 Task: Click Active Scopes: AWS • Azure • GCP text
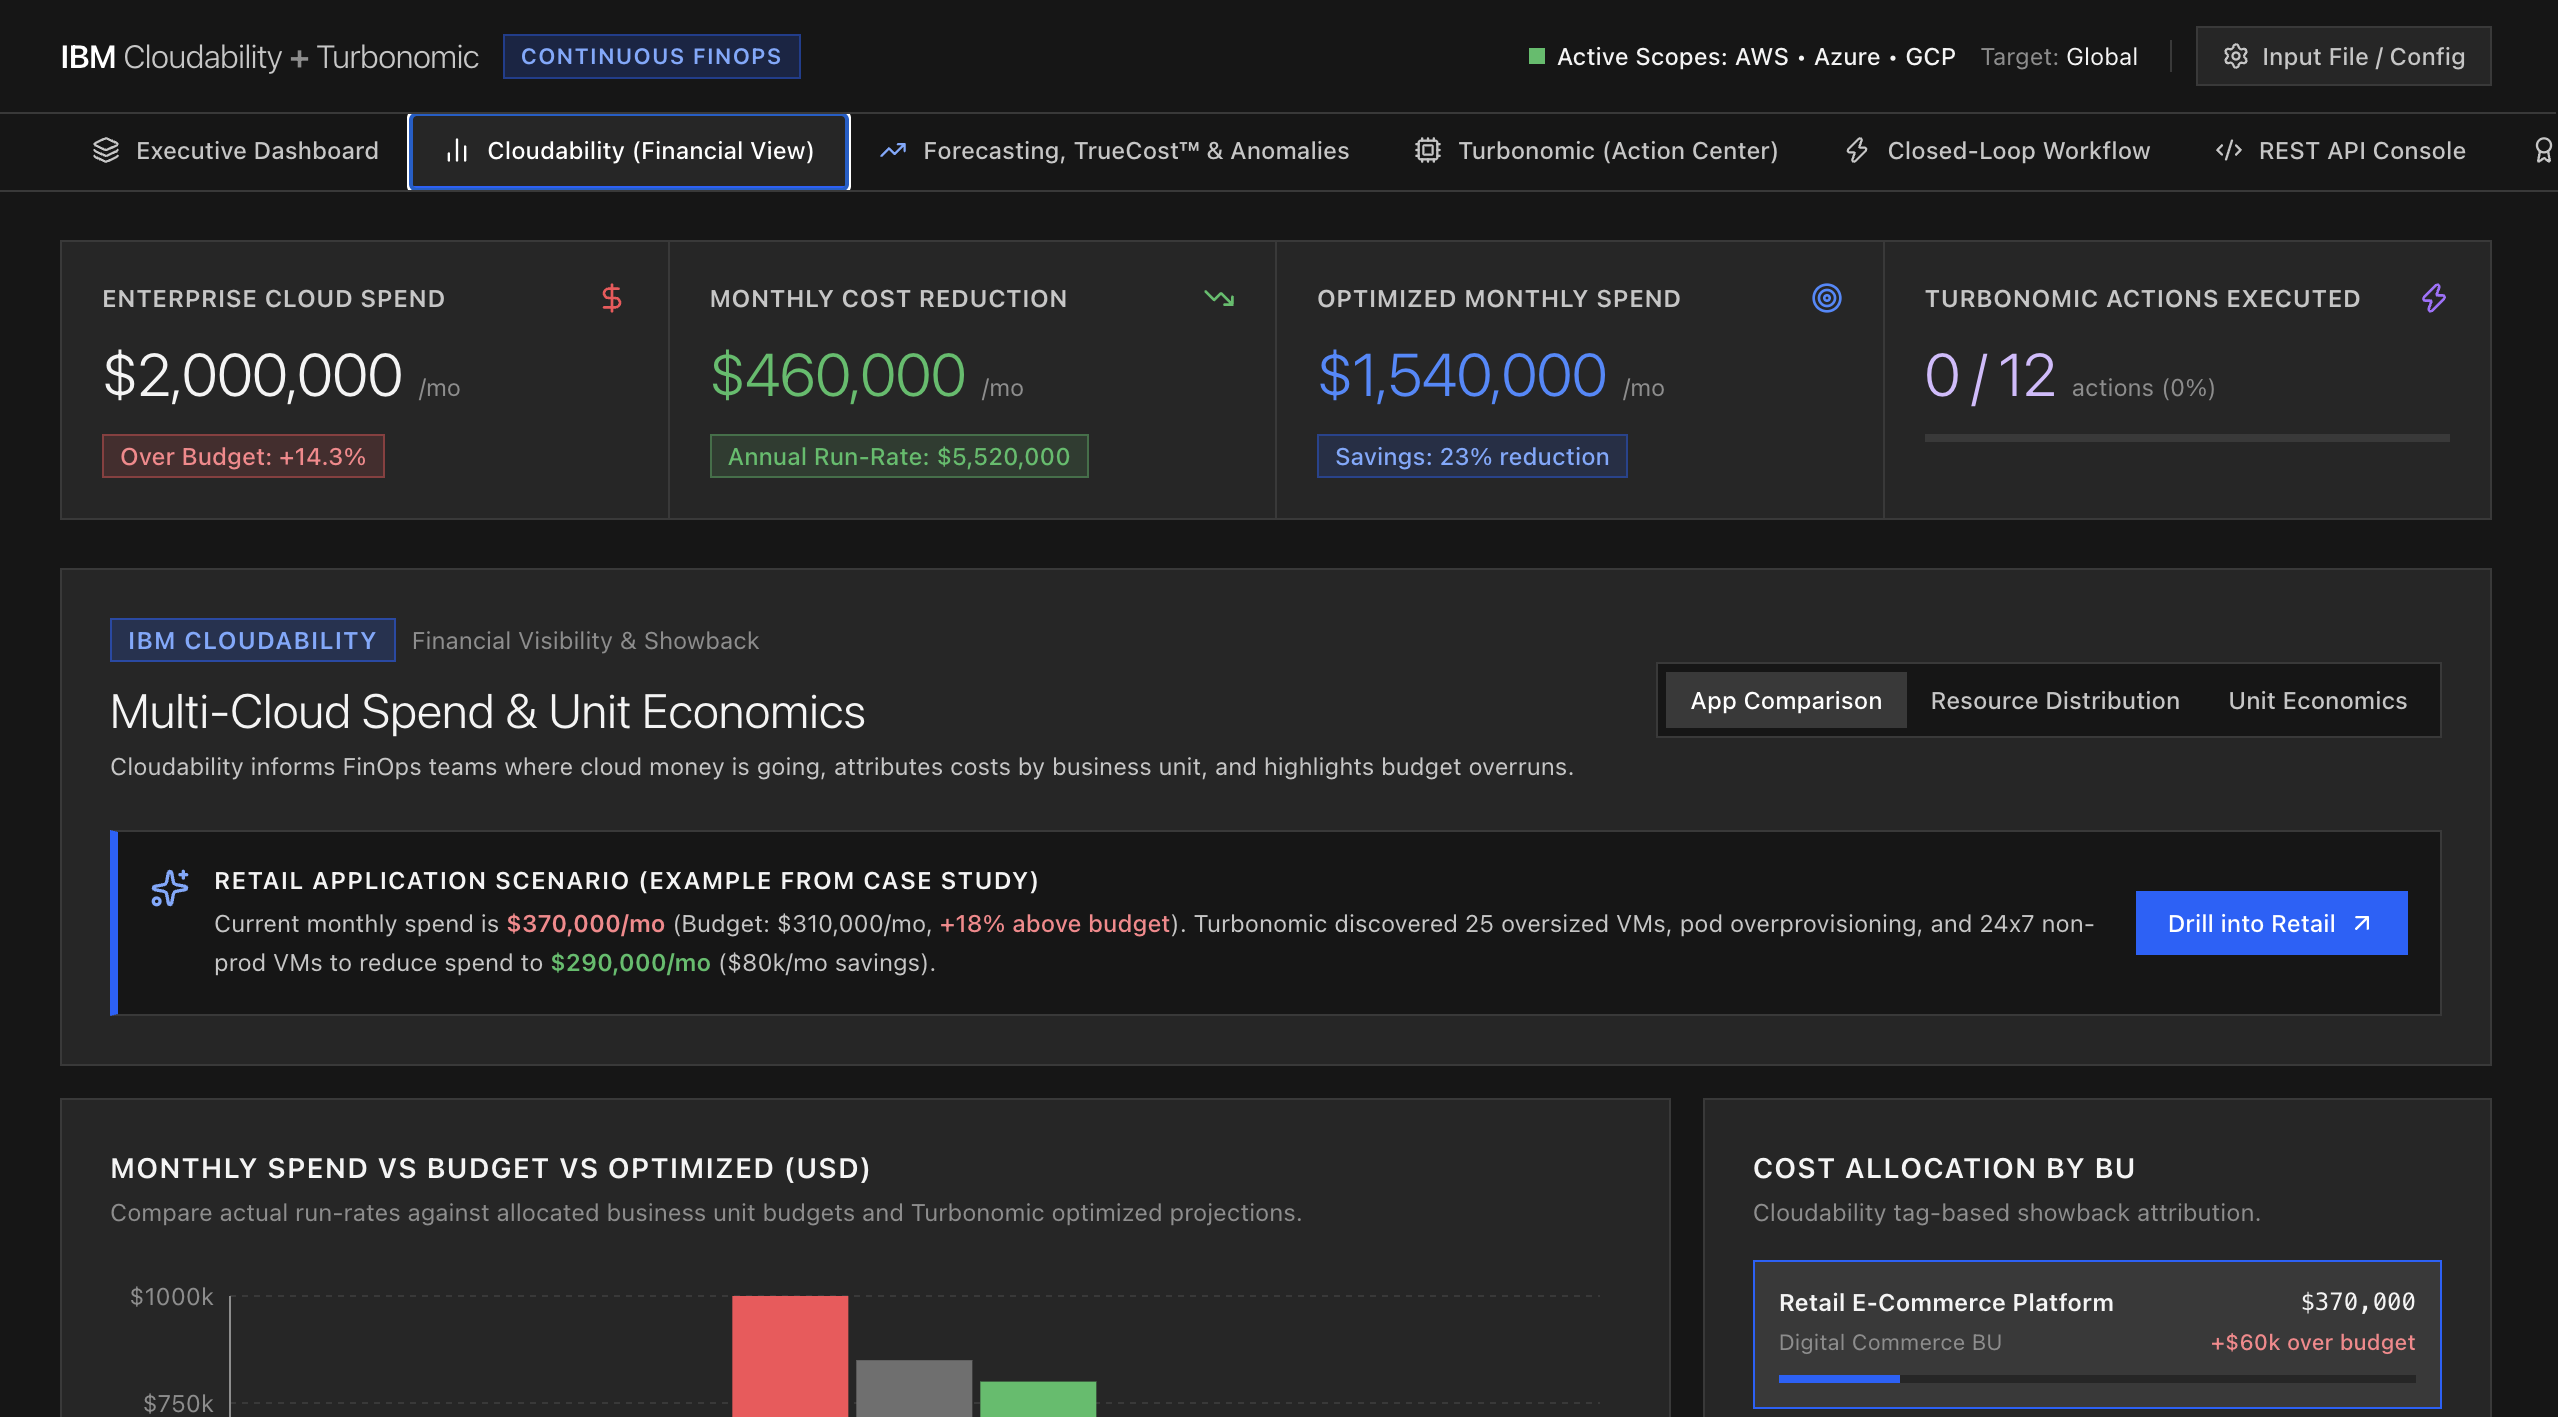tap(1756, 57)
